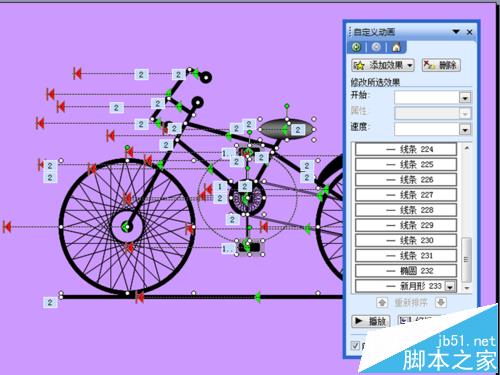Select animation entry 线条 227
The width and height of the screenshot is (500, 375).
406,195
